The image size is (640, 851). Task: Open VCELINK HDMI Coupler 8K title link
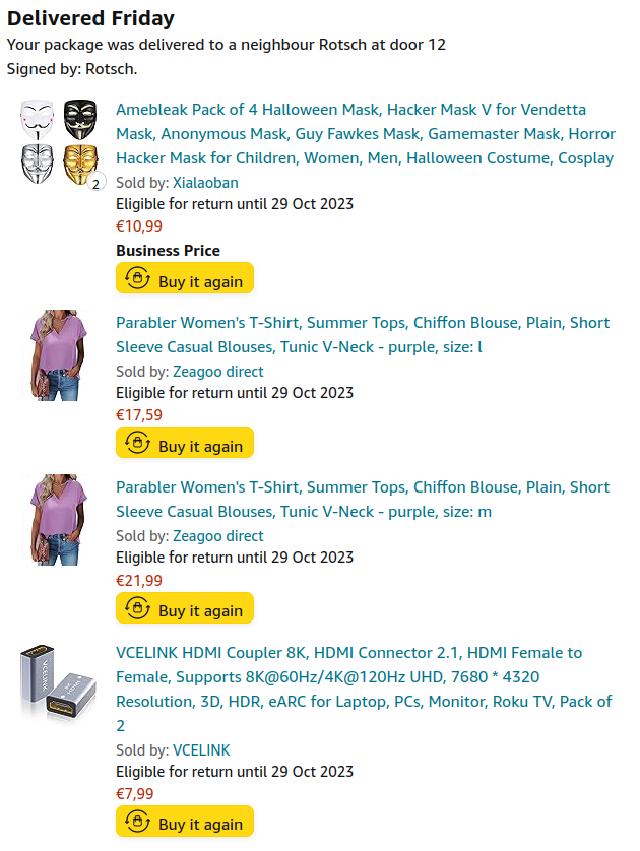(364, 689)
